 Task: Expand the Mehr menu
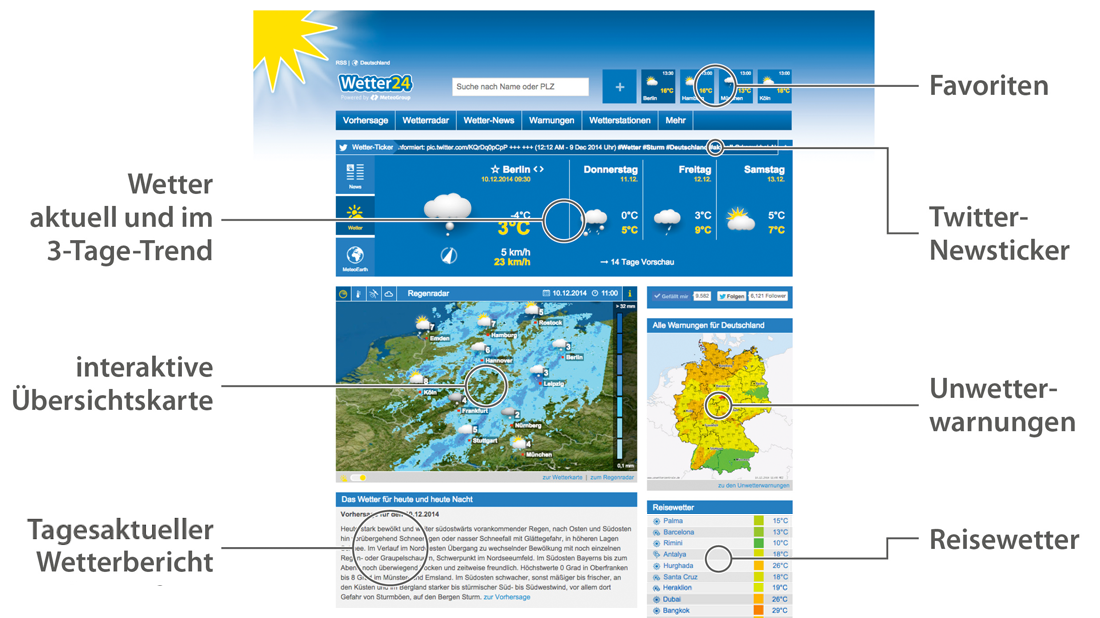tap(676, 121)
